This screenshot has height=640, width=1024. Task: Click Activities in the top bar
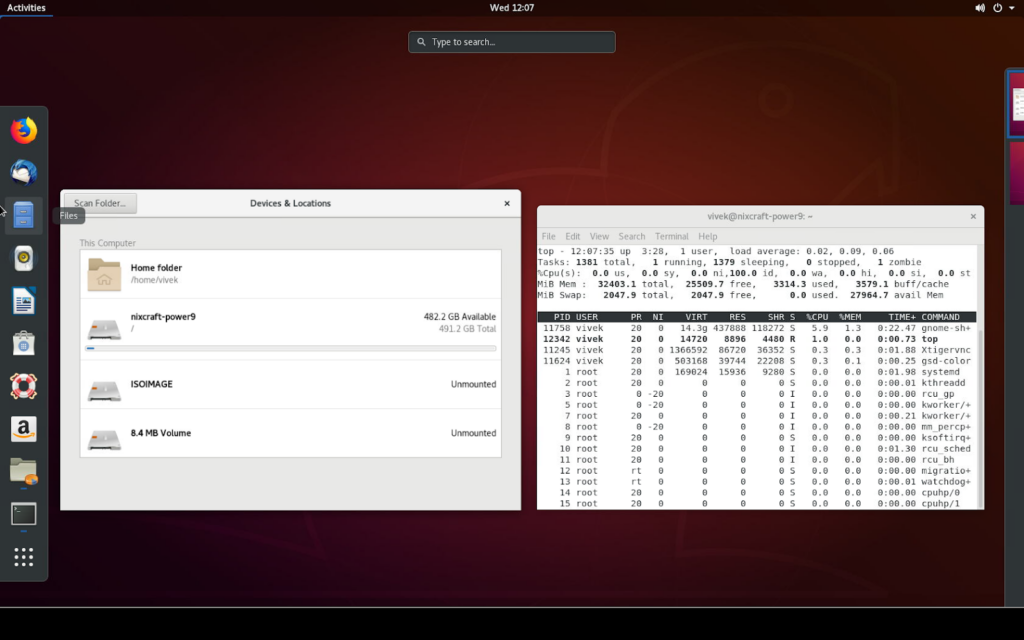coord(27,8)
